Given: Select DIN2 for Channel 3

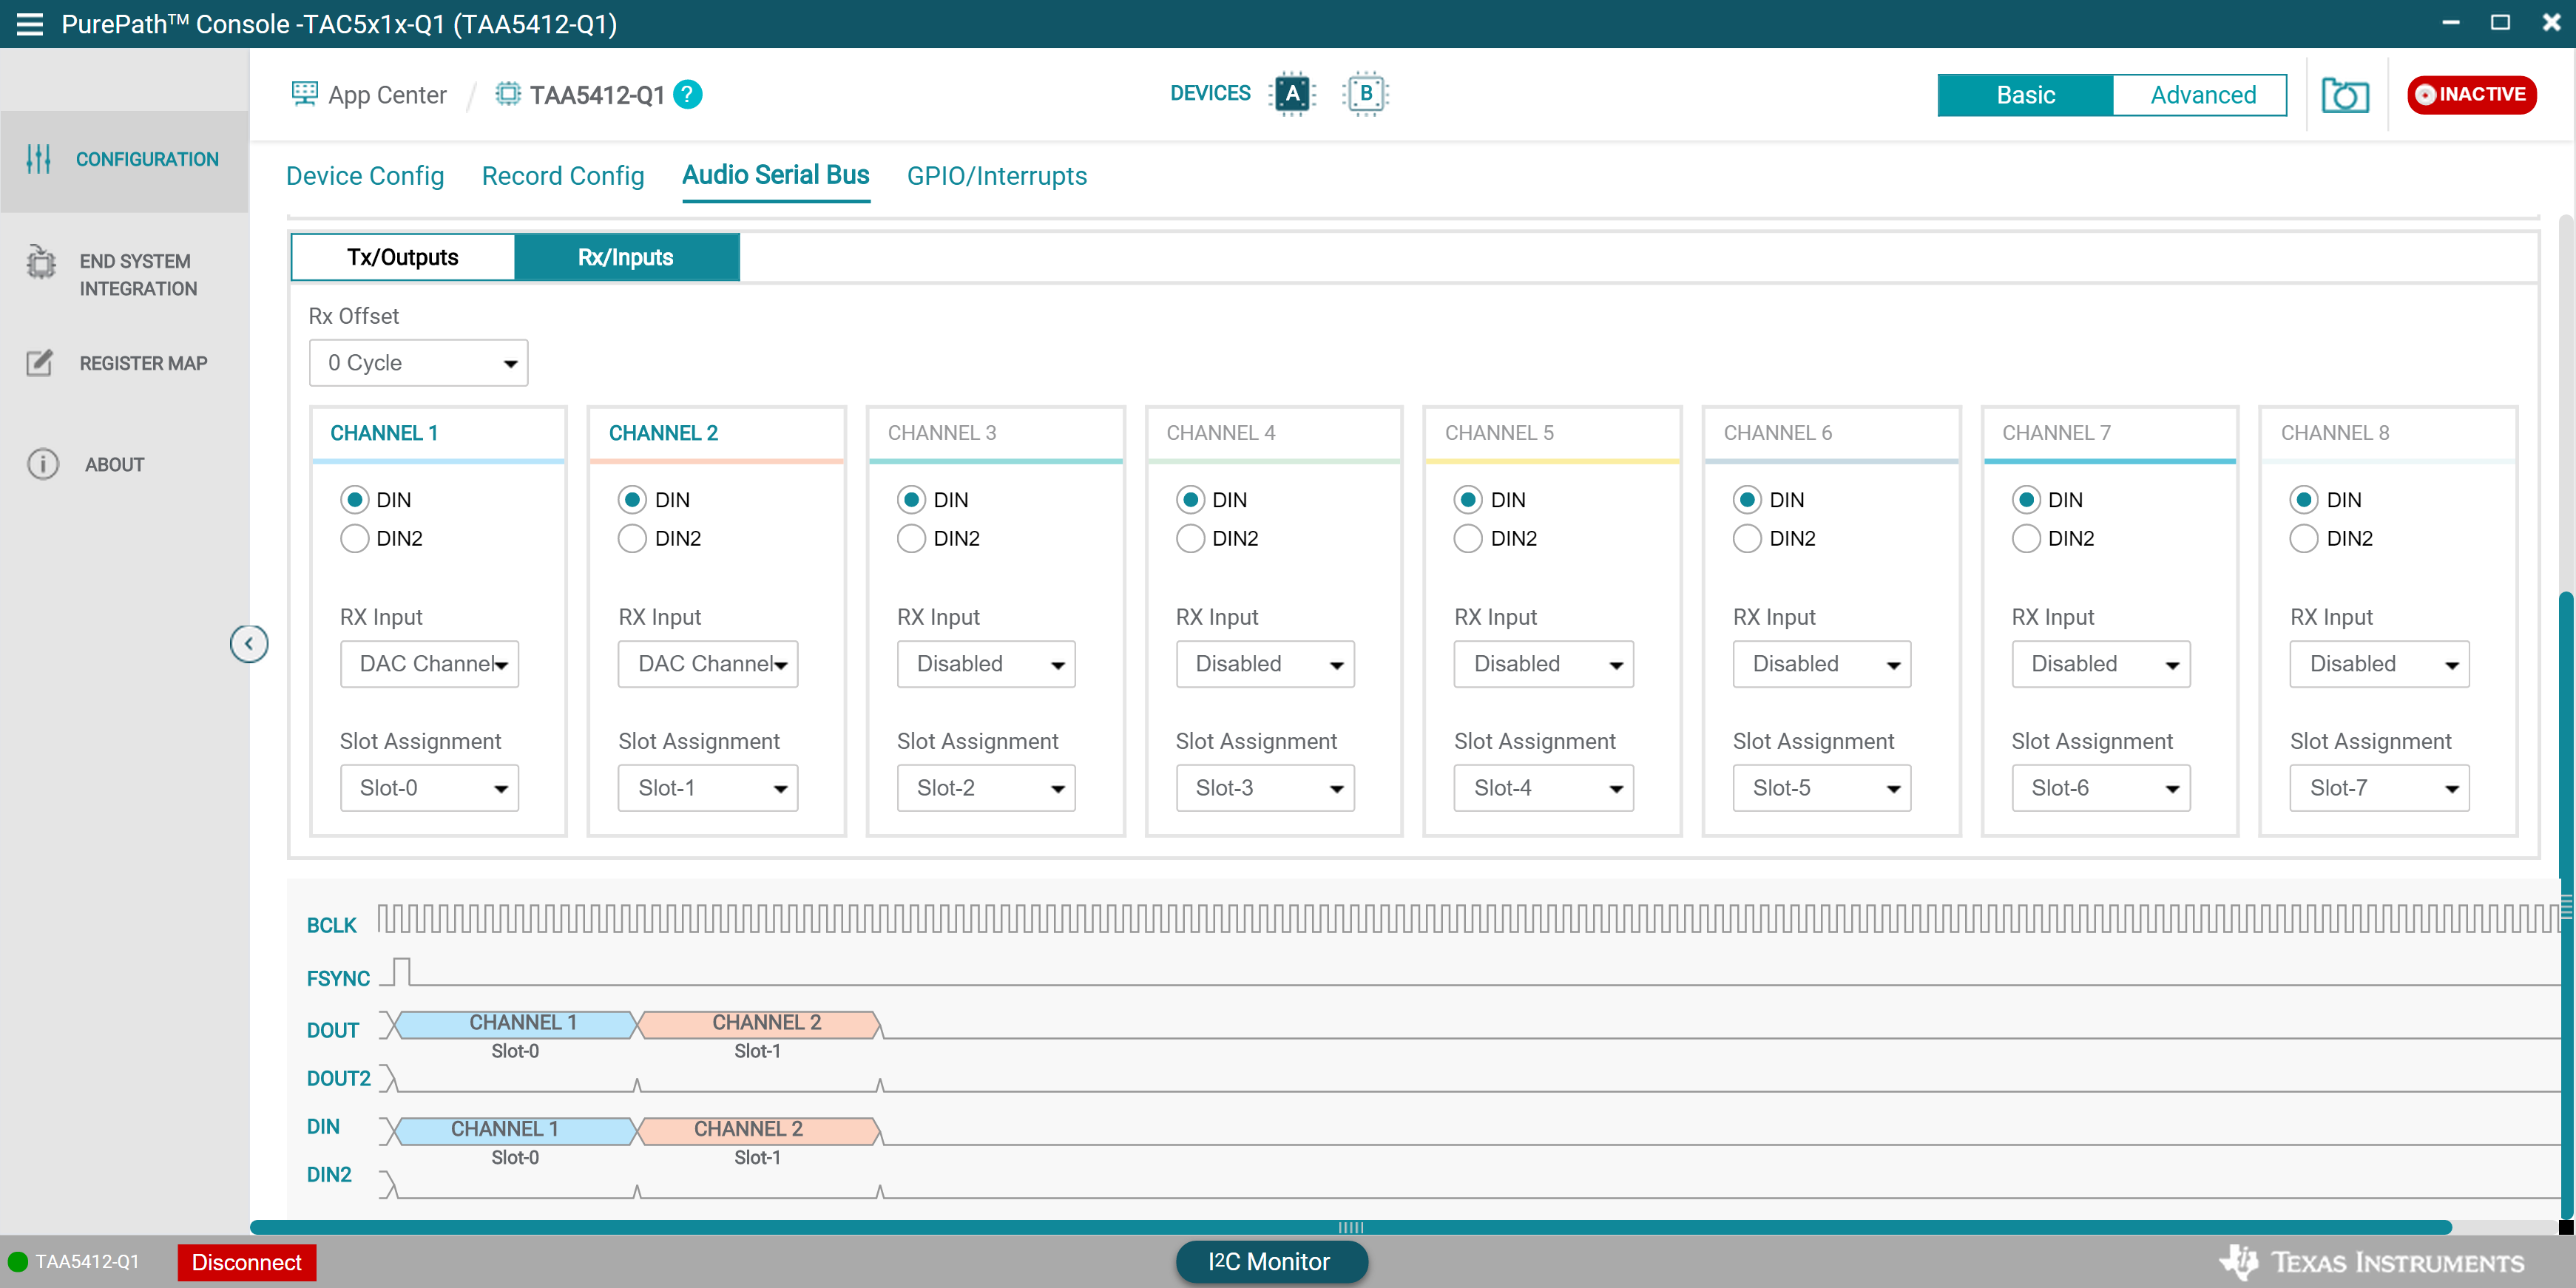Looking at the screenshot, I should [x=911, y=539].
